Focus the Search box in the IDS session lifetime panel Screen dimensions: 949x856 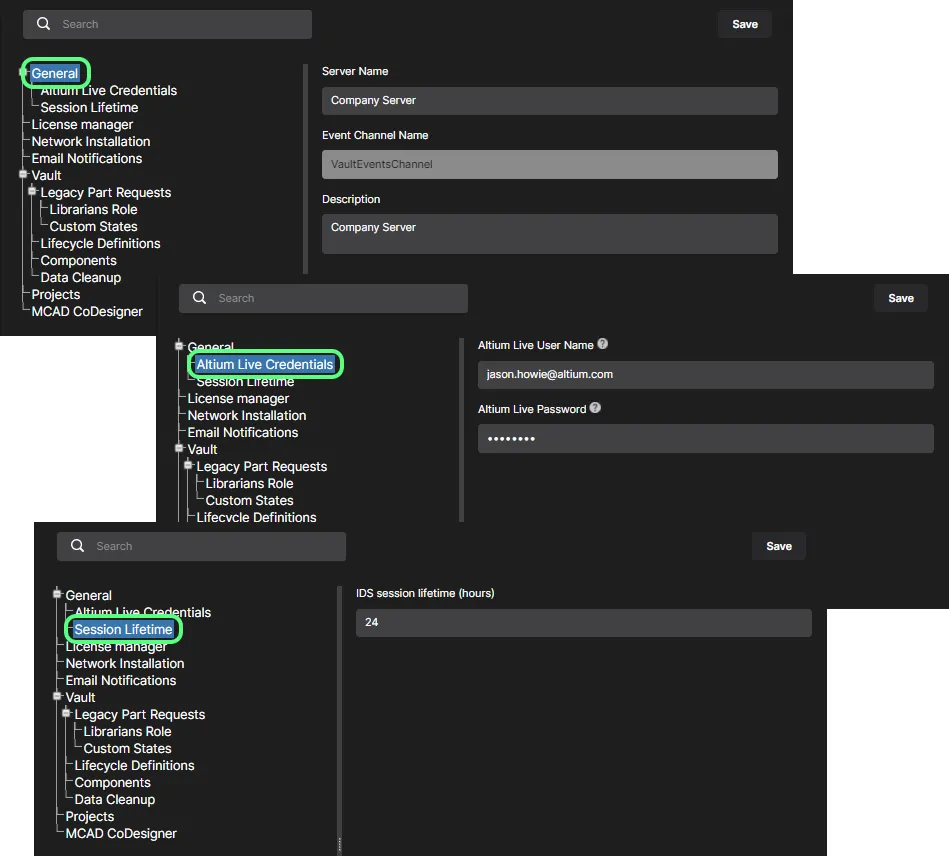pyautogui.click(x=202, y=546)
